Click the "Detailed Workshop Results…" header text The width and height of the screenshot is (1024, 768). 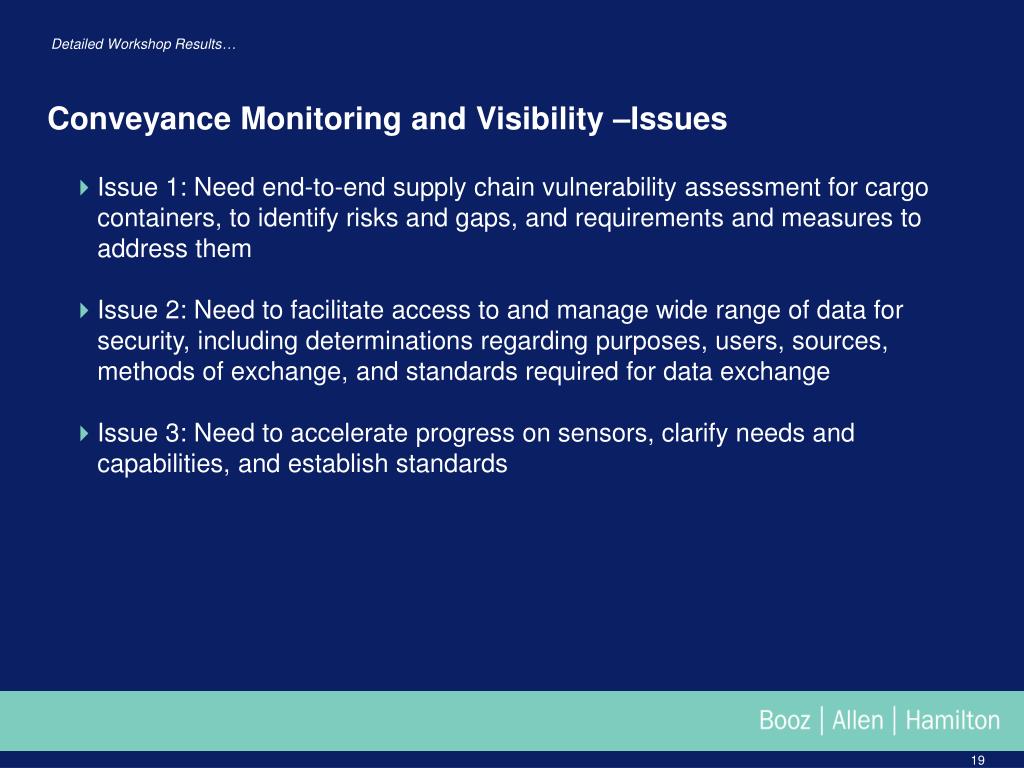(x=144, y=44)
